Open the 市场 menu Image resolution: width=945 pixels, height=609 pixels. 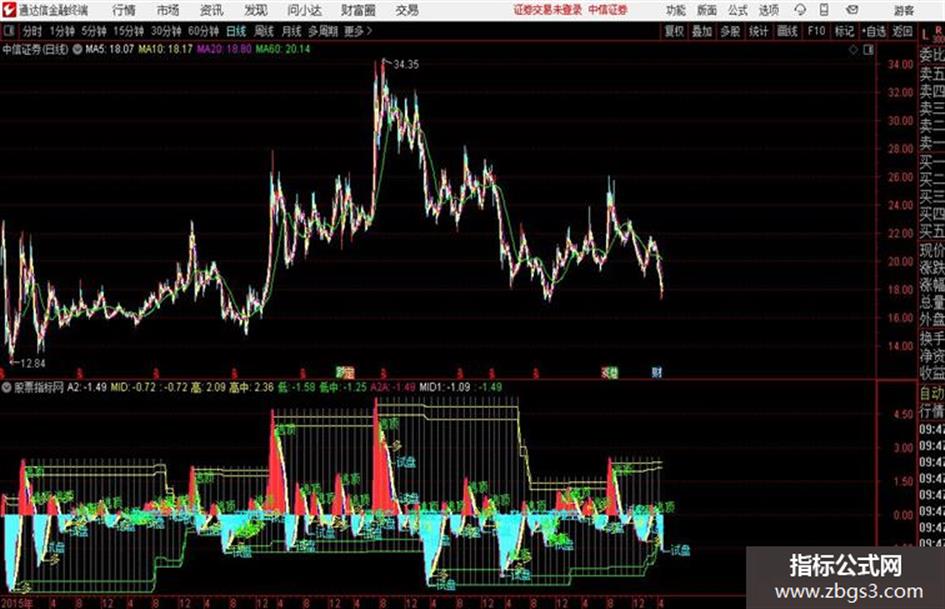[168, 10]
